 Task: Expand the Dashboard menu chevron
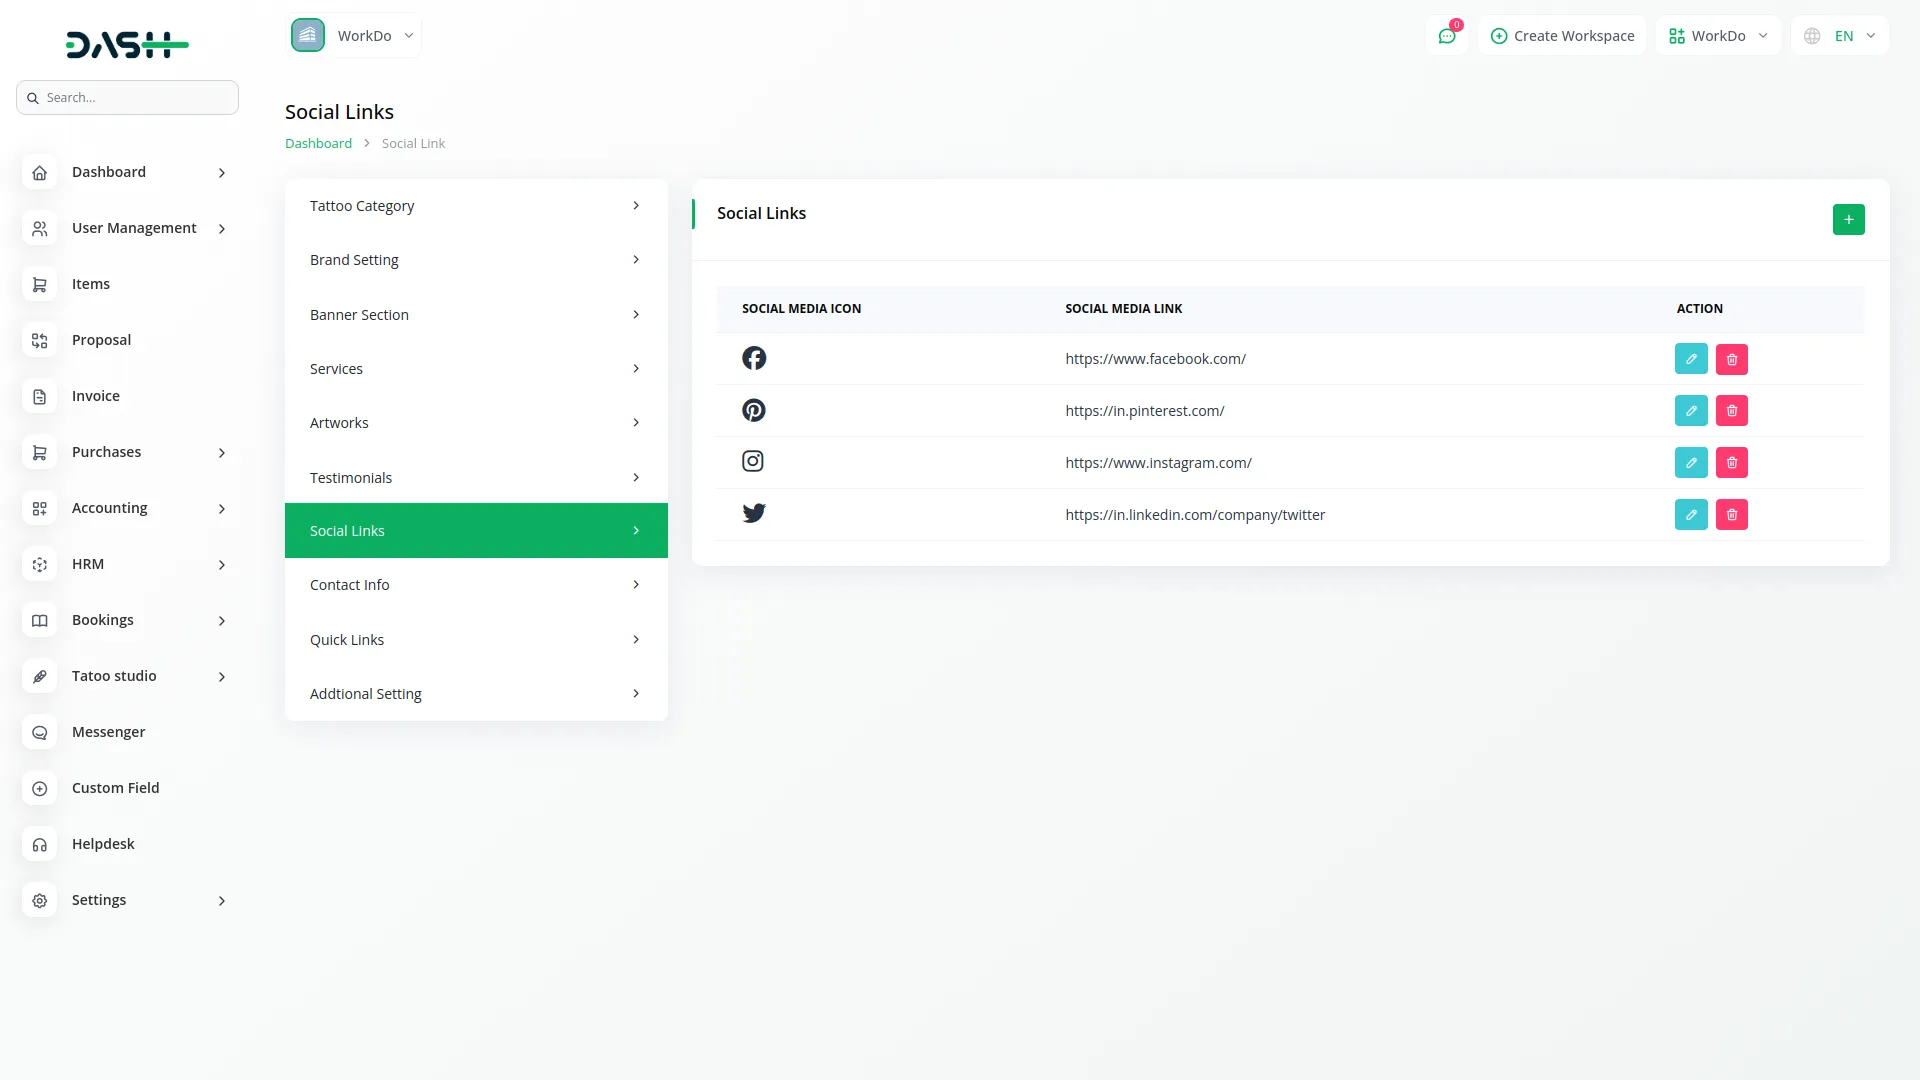click(222, 173)
